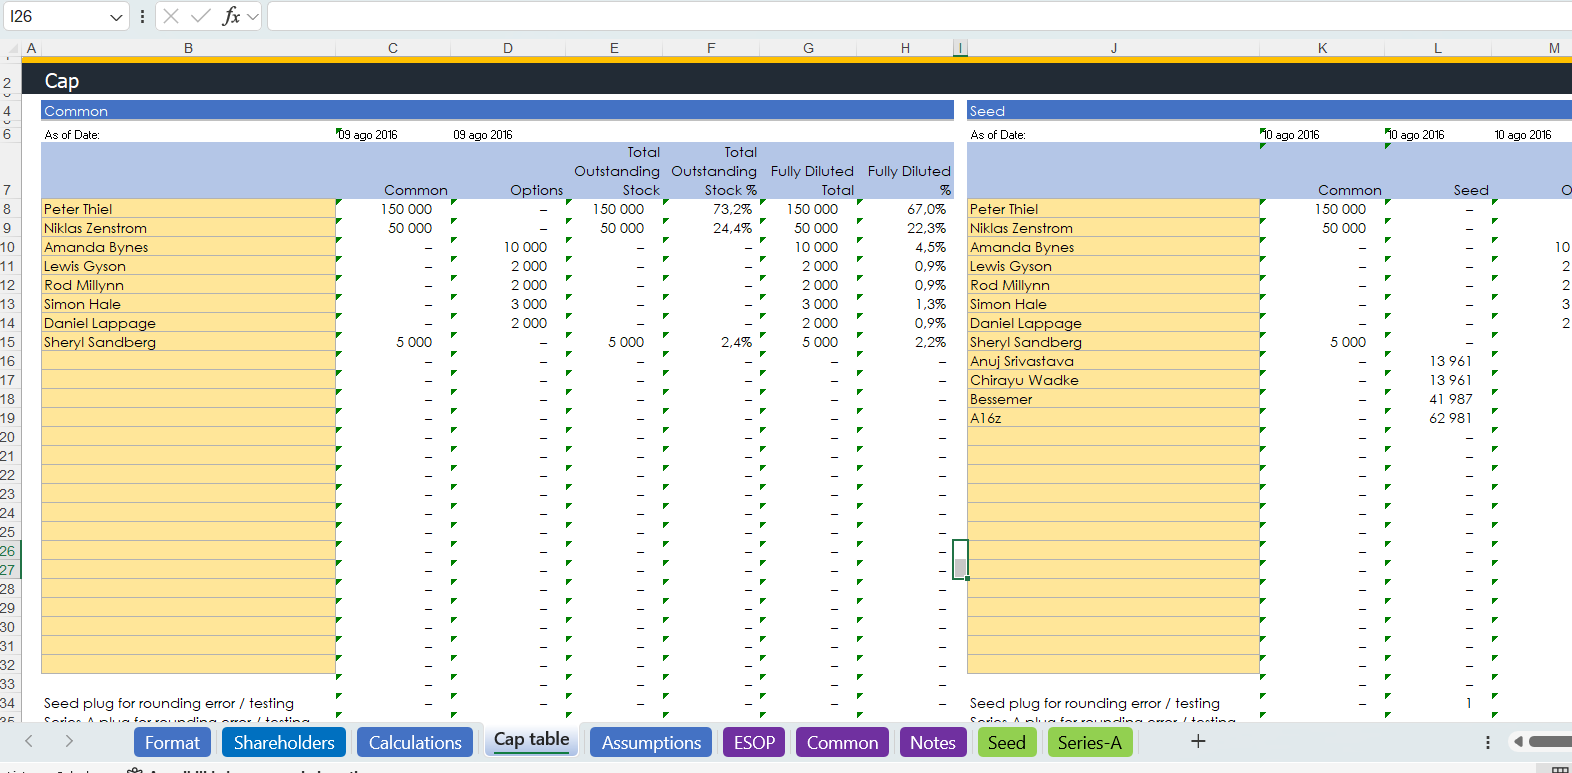Image resolution: width=1572 pixels, height=773 pixels.
Task: Click the Fully Diluted Total column heading
Action: coord(812,180)
